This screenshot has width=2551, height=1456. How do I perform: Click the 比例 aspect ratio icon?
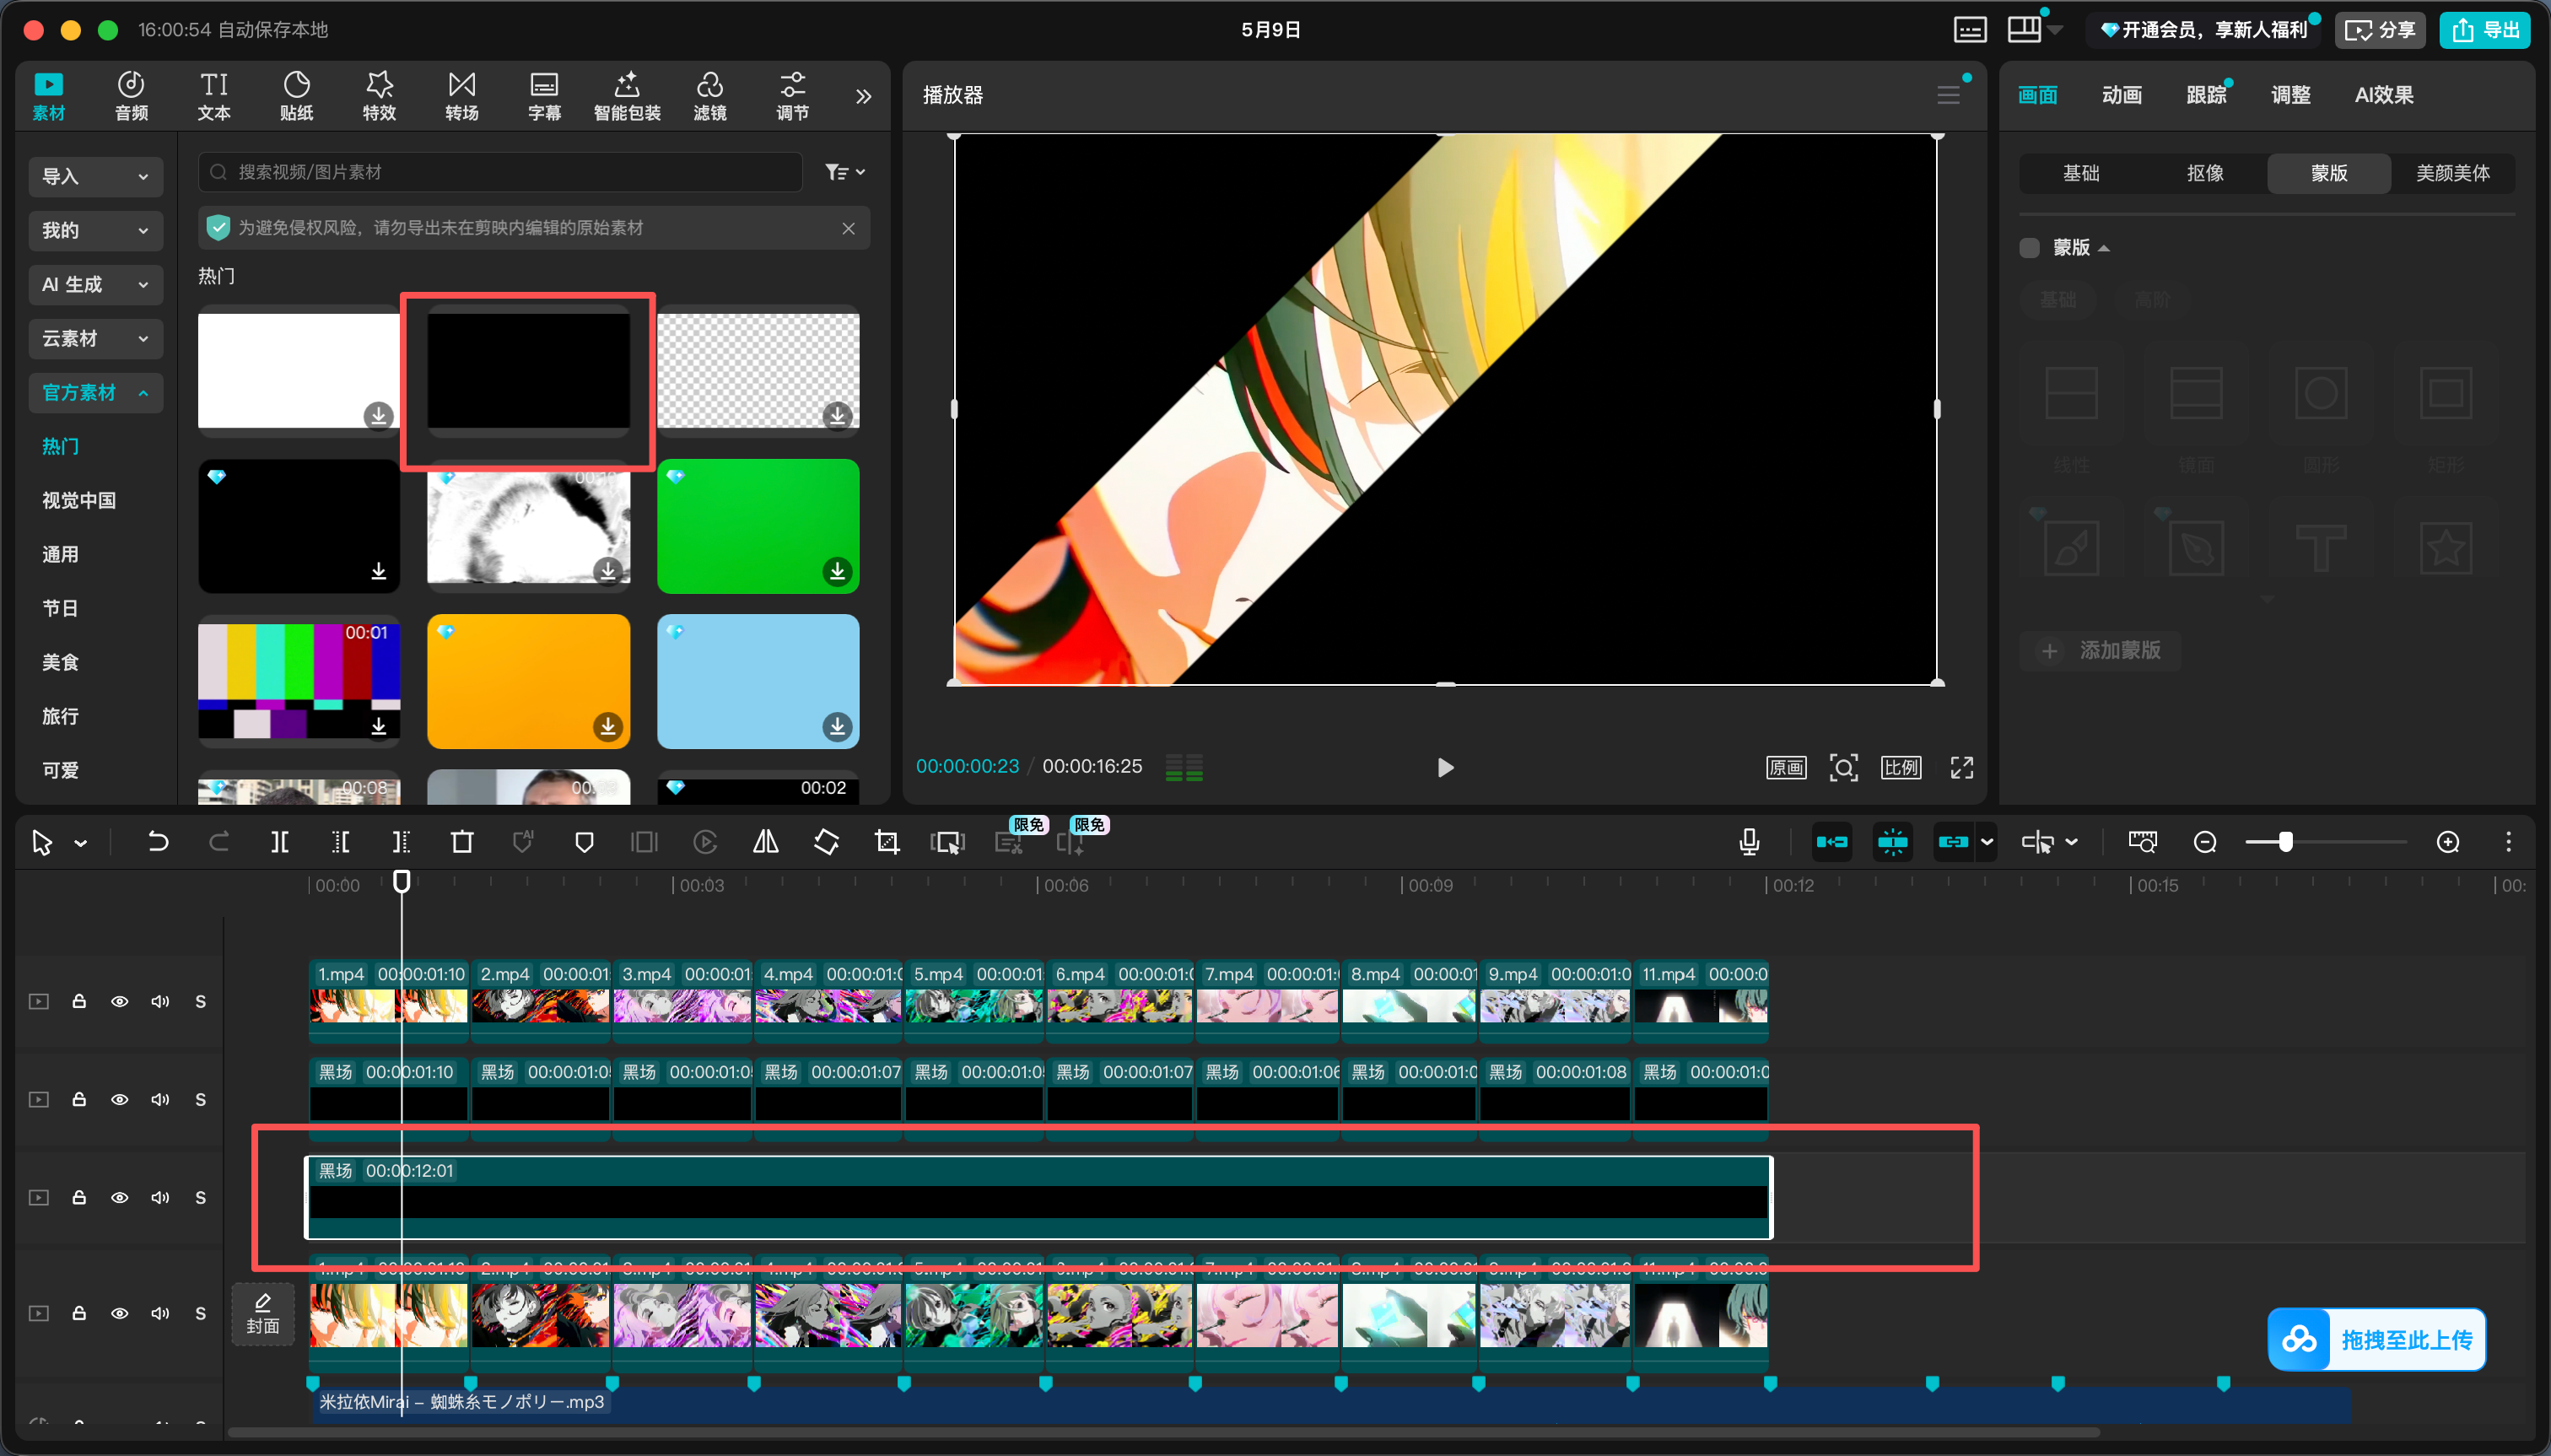[1901, 767]
